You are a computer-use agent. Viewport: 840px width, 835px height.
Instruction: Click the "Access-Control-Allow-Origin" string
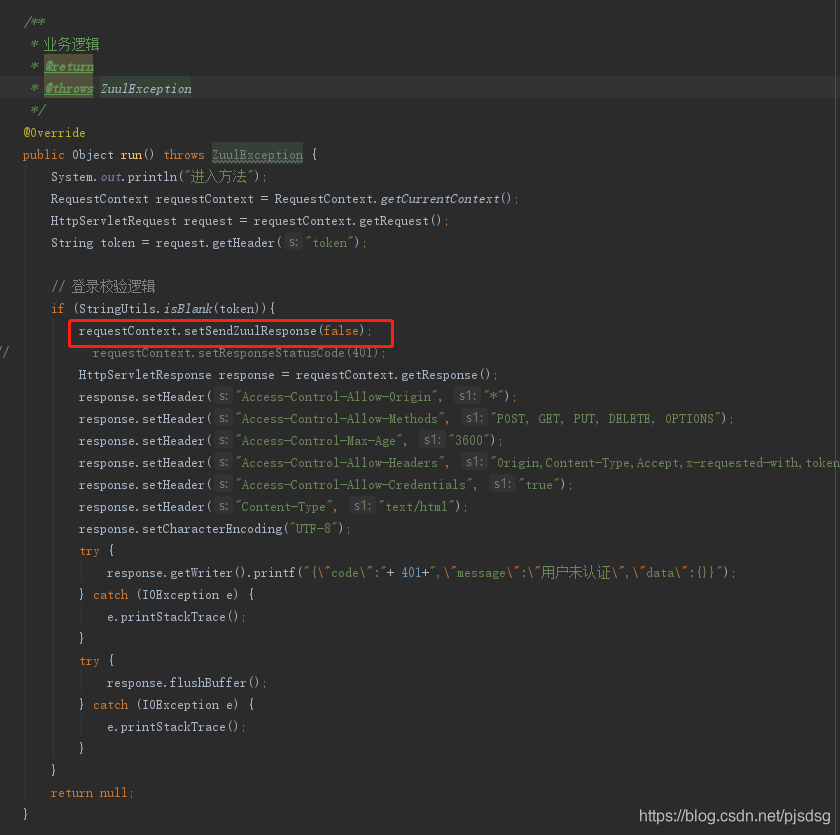(337, 397)
